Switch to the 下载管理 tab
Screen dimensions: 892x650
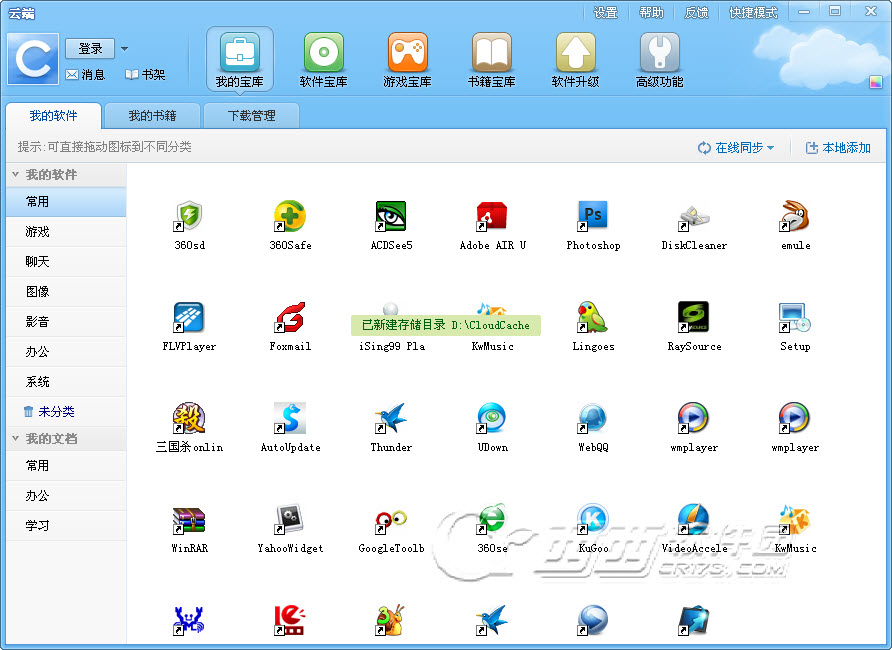(x=251, y=116)
